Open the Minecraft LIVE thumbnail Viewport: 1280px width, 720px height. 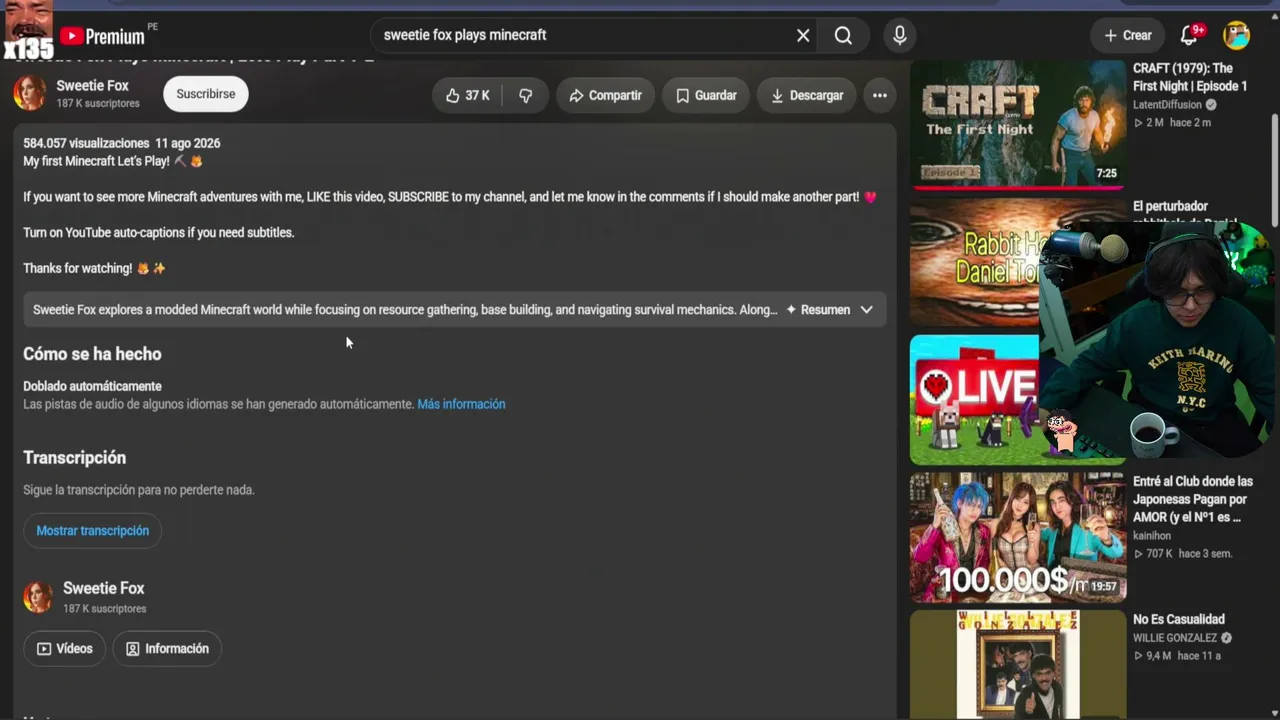point(975,400)
